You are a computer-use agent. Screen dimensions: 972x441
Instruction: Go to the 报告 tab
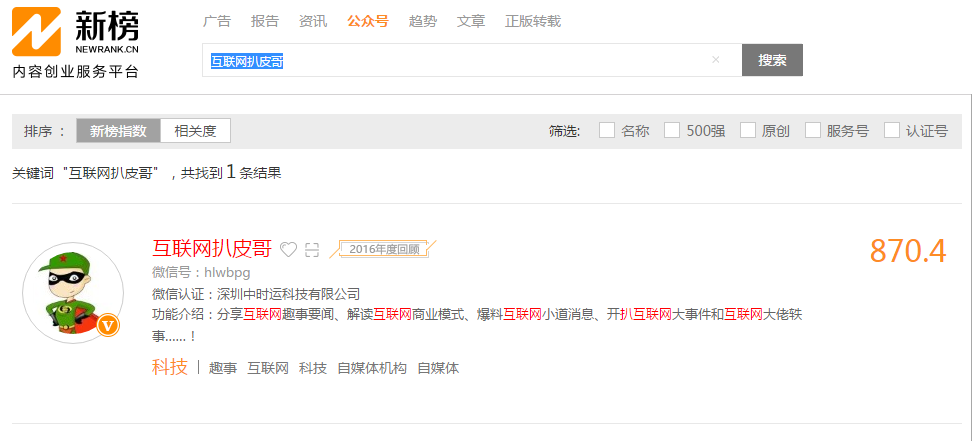(265, 21)
